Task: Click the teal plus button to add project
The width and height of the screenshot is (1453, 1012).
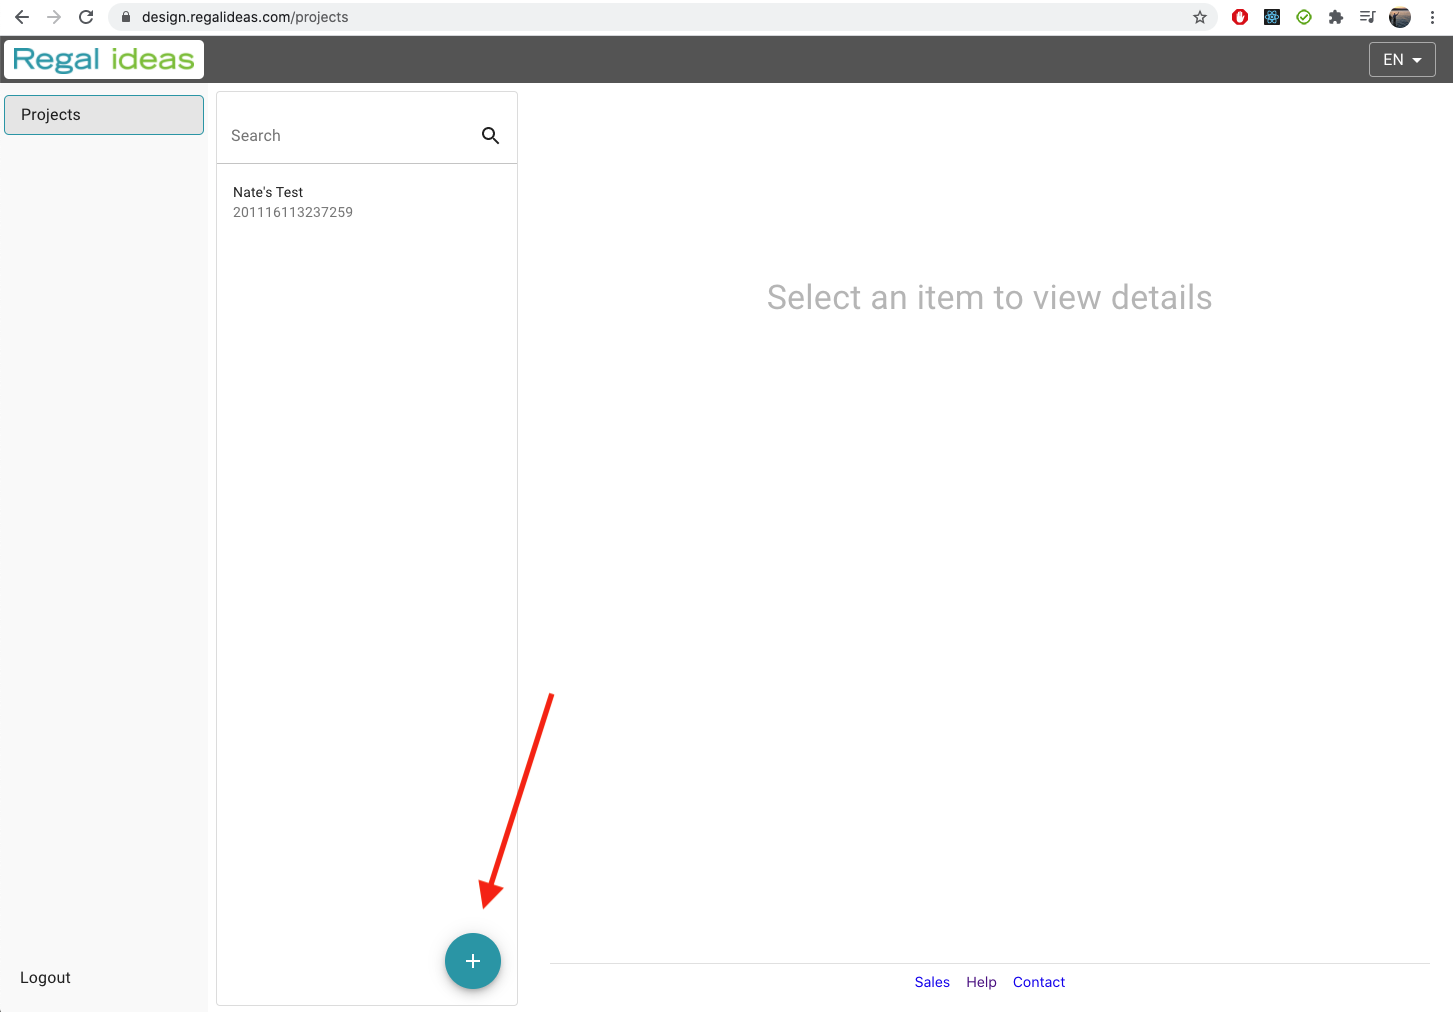Action: 472,961
